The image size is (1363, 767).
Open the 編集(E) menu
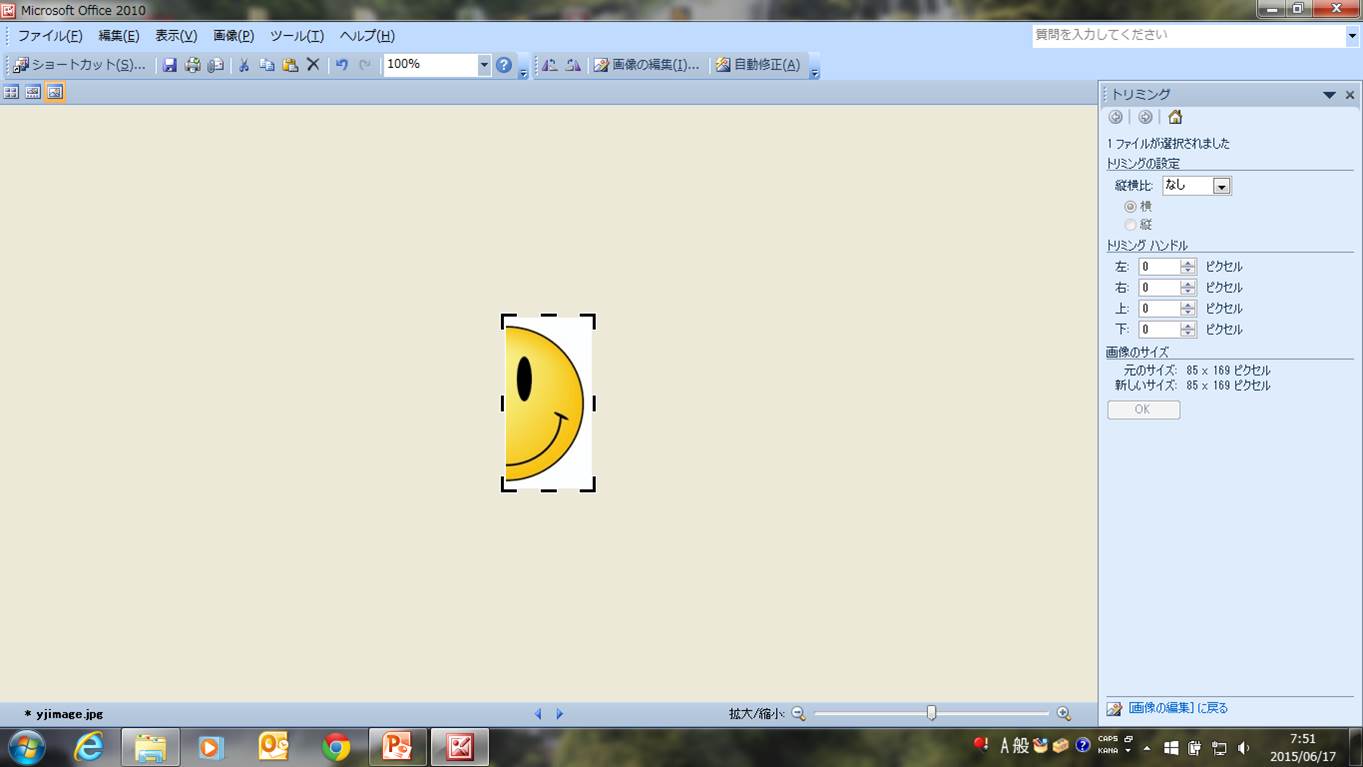click(x=119, y=36)
